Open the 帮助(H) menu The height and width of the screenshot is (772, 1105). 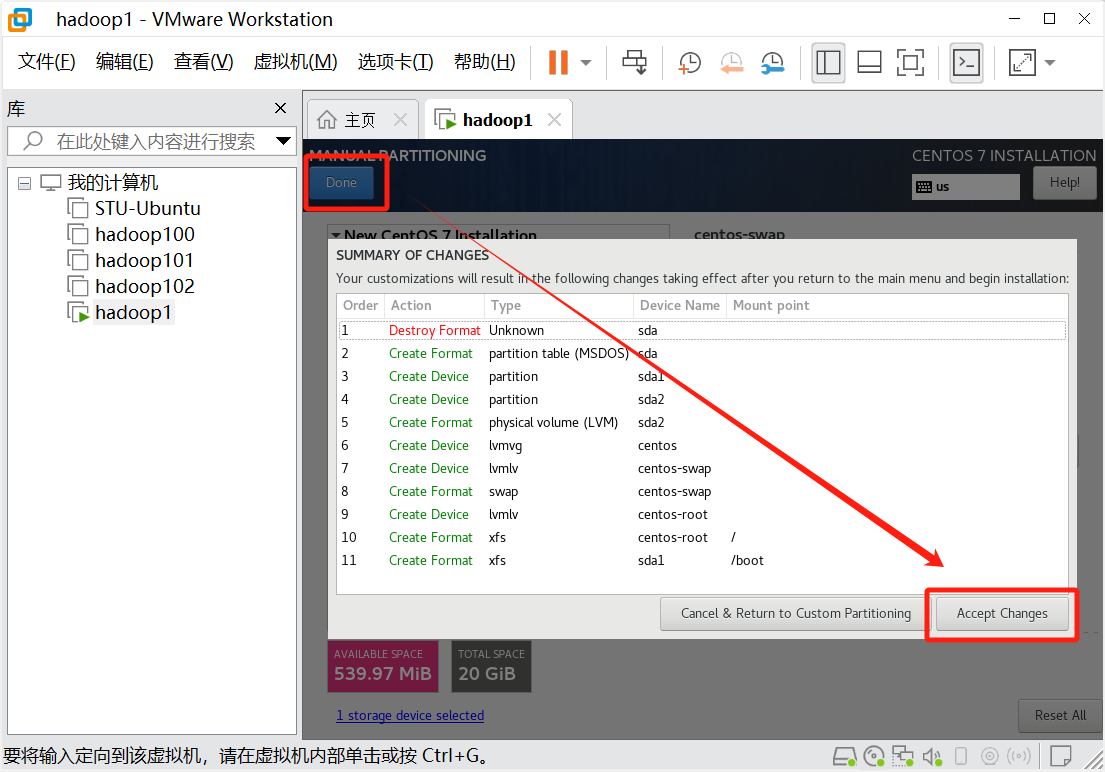coord(485,61)
